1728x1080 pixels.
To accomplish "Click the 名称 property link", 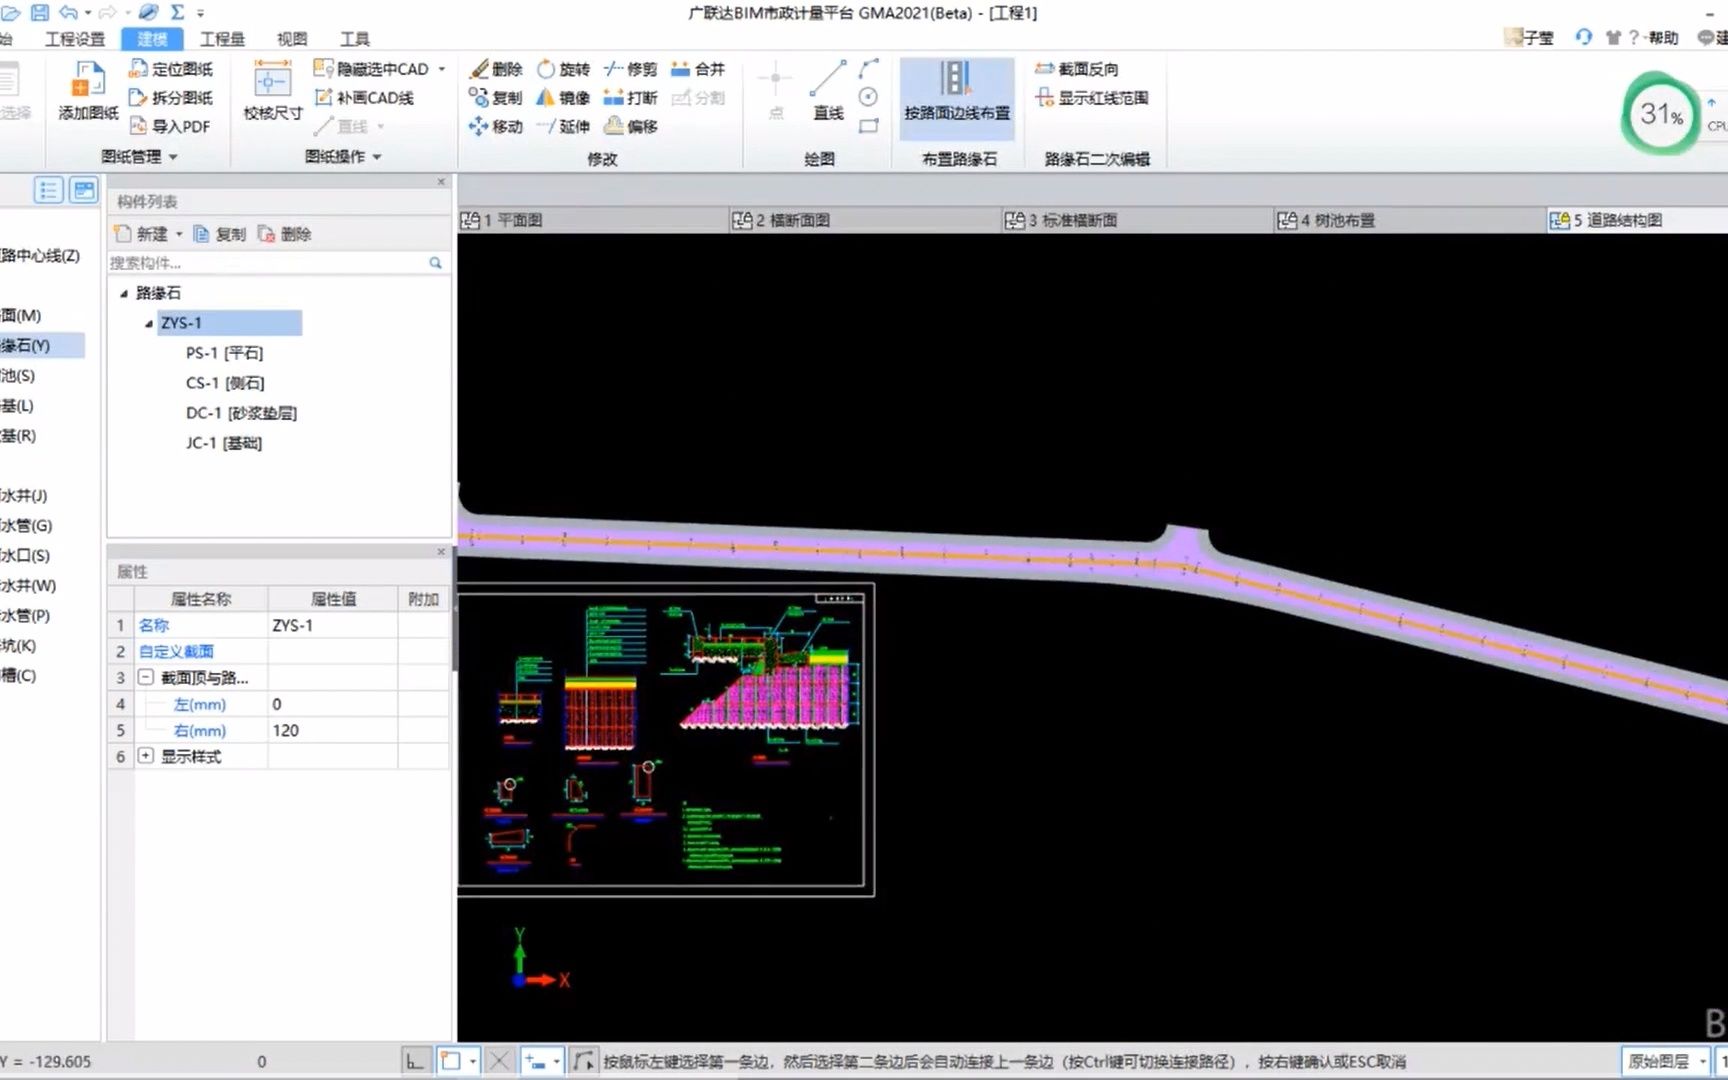I will tap(154, 625).
